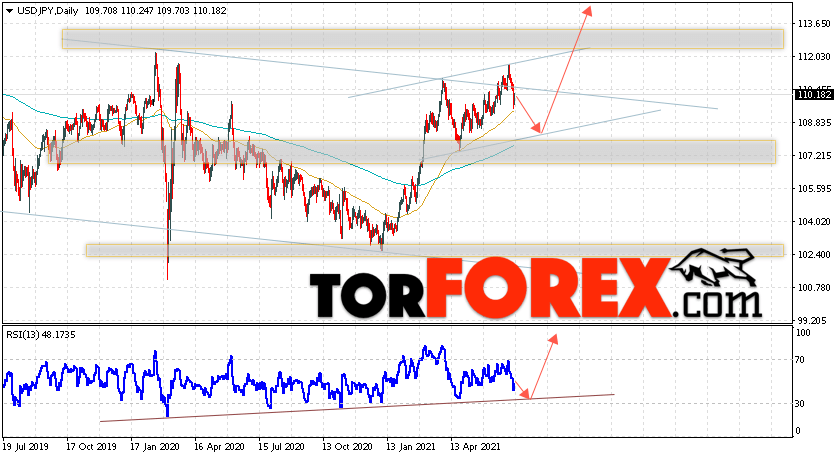Click the RSI 30 level label
838x458 pixels.
pos(800,403)
